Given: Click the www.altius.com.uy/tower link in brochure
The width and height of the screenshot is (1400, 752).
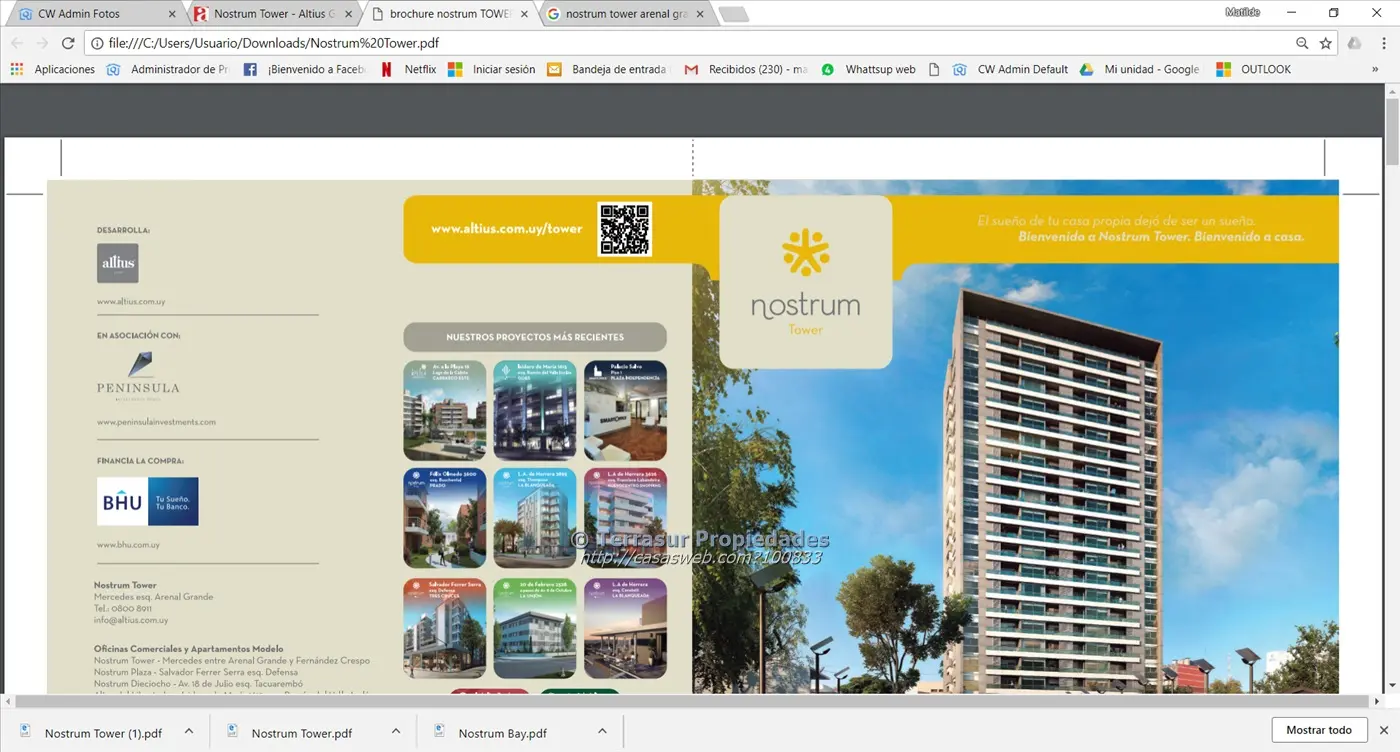Looking at the screenshot, I should coord(506,229).
